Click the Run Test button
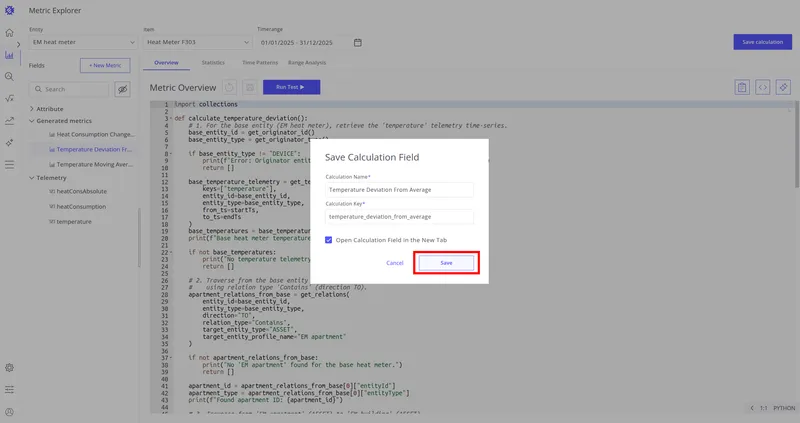Viewport: 800px width, 423px height. pyautogui.click(x=291, y=87)
